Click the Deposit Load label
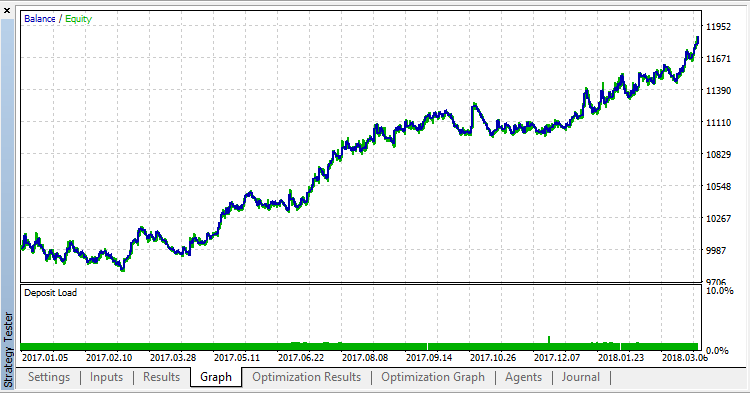Screen dimensions: 750x394 point(50,293)
